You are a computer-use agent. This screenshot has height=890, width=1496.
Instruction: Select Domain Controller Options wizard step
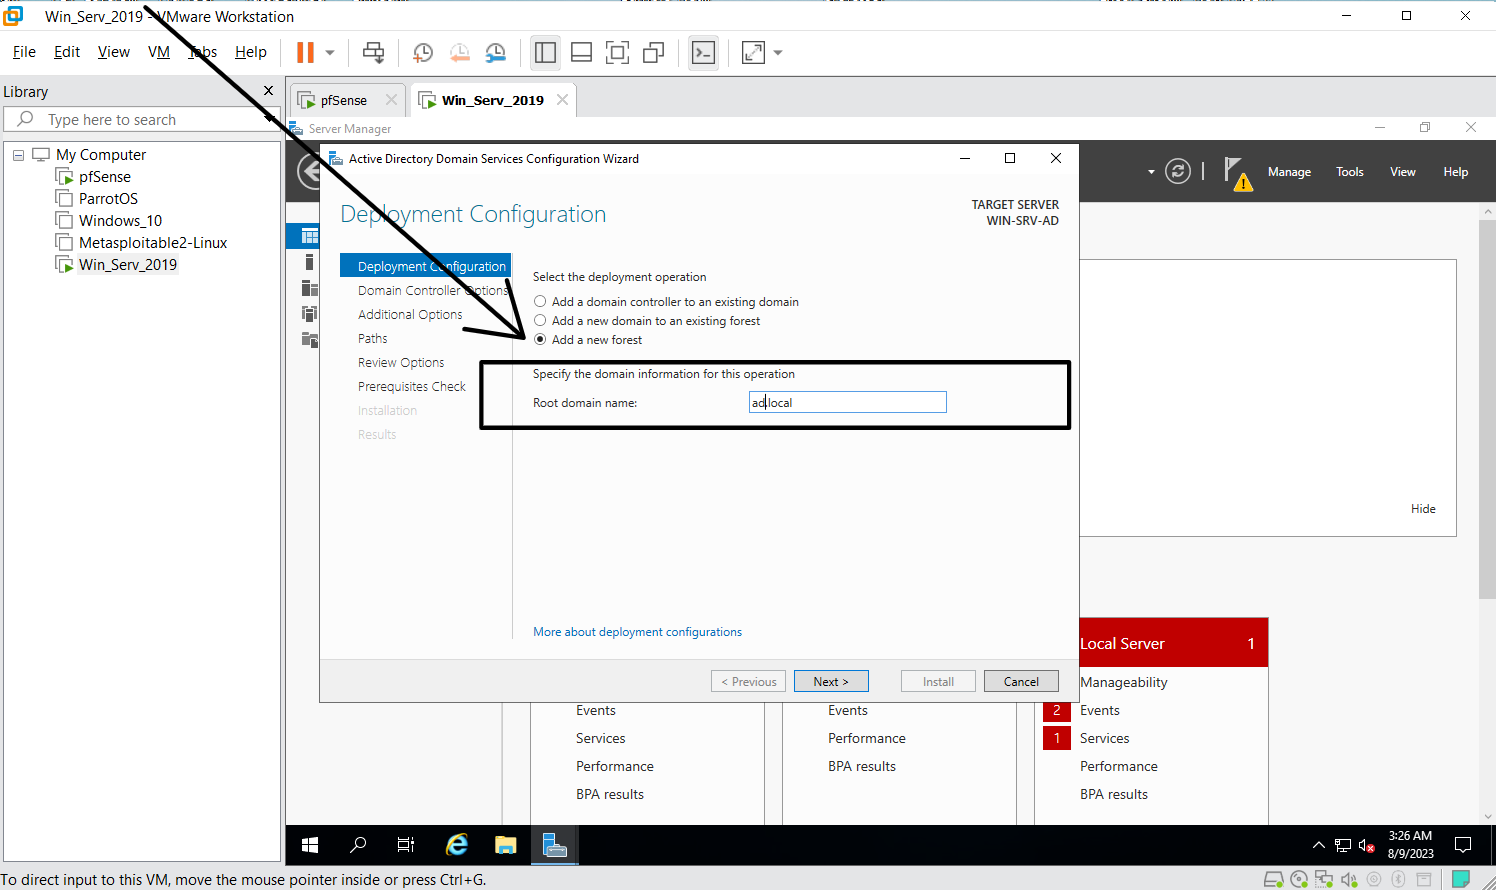[x=433, y=290]
